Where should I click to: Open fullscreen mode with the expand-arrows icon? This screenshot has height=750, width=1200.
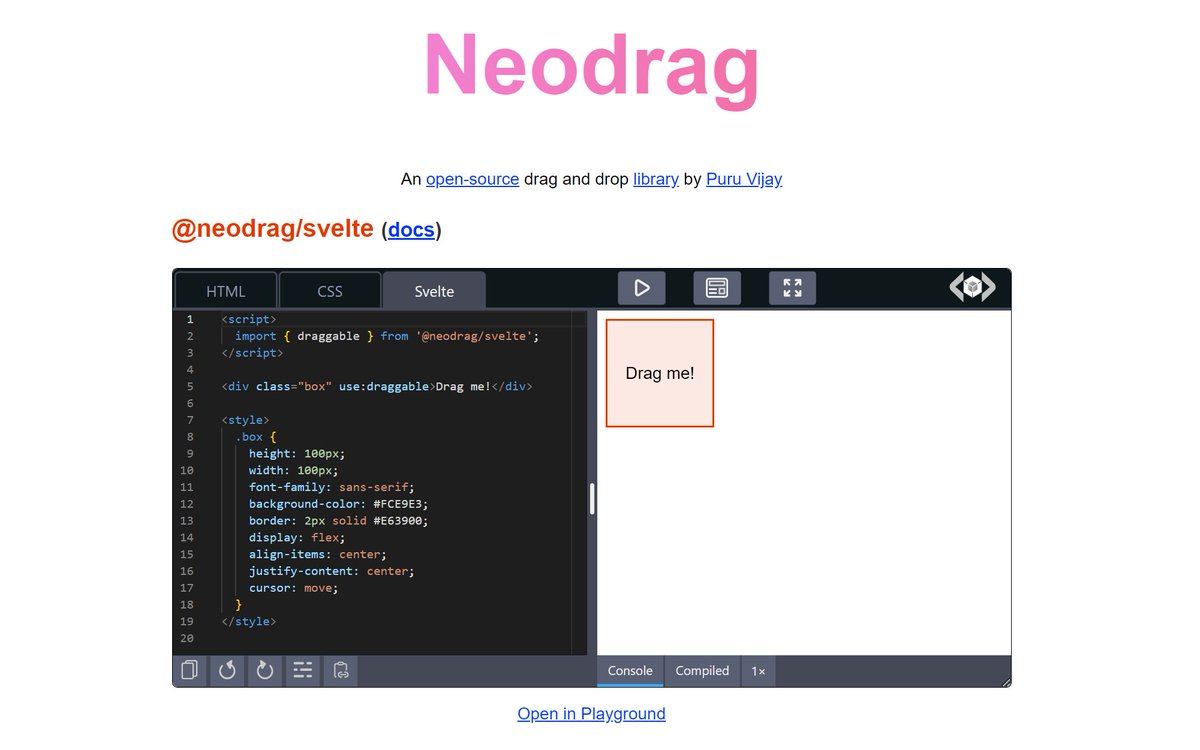792,288
